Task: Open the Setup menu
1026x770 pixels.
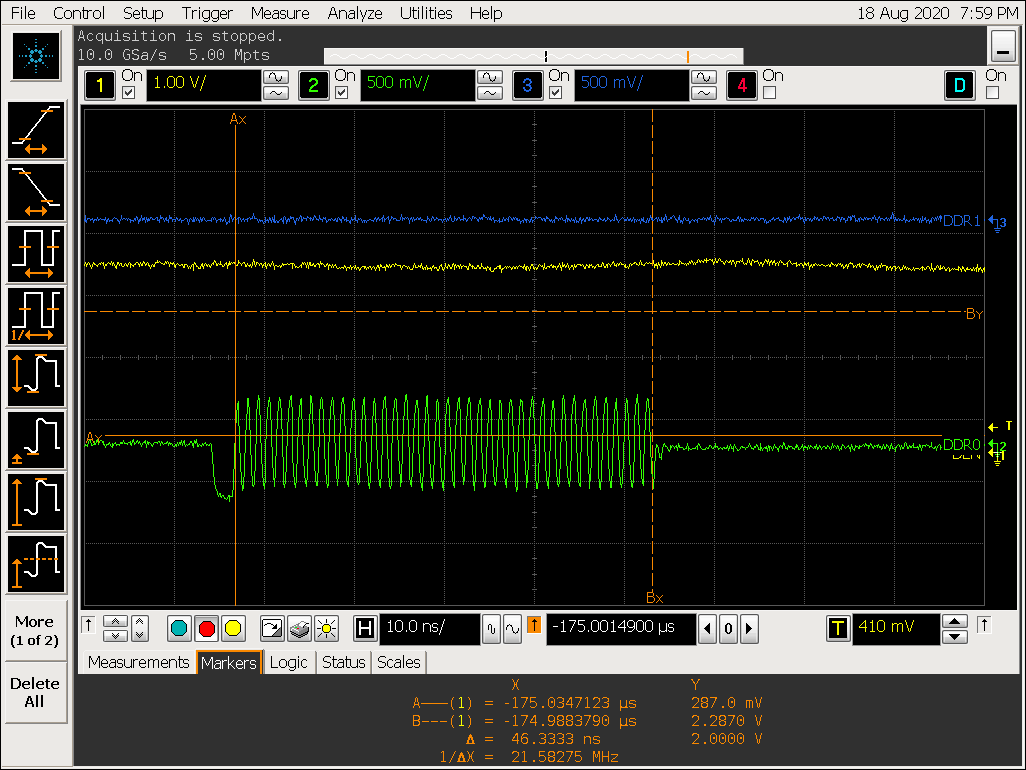Action: (143, 13)
